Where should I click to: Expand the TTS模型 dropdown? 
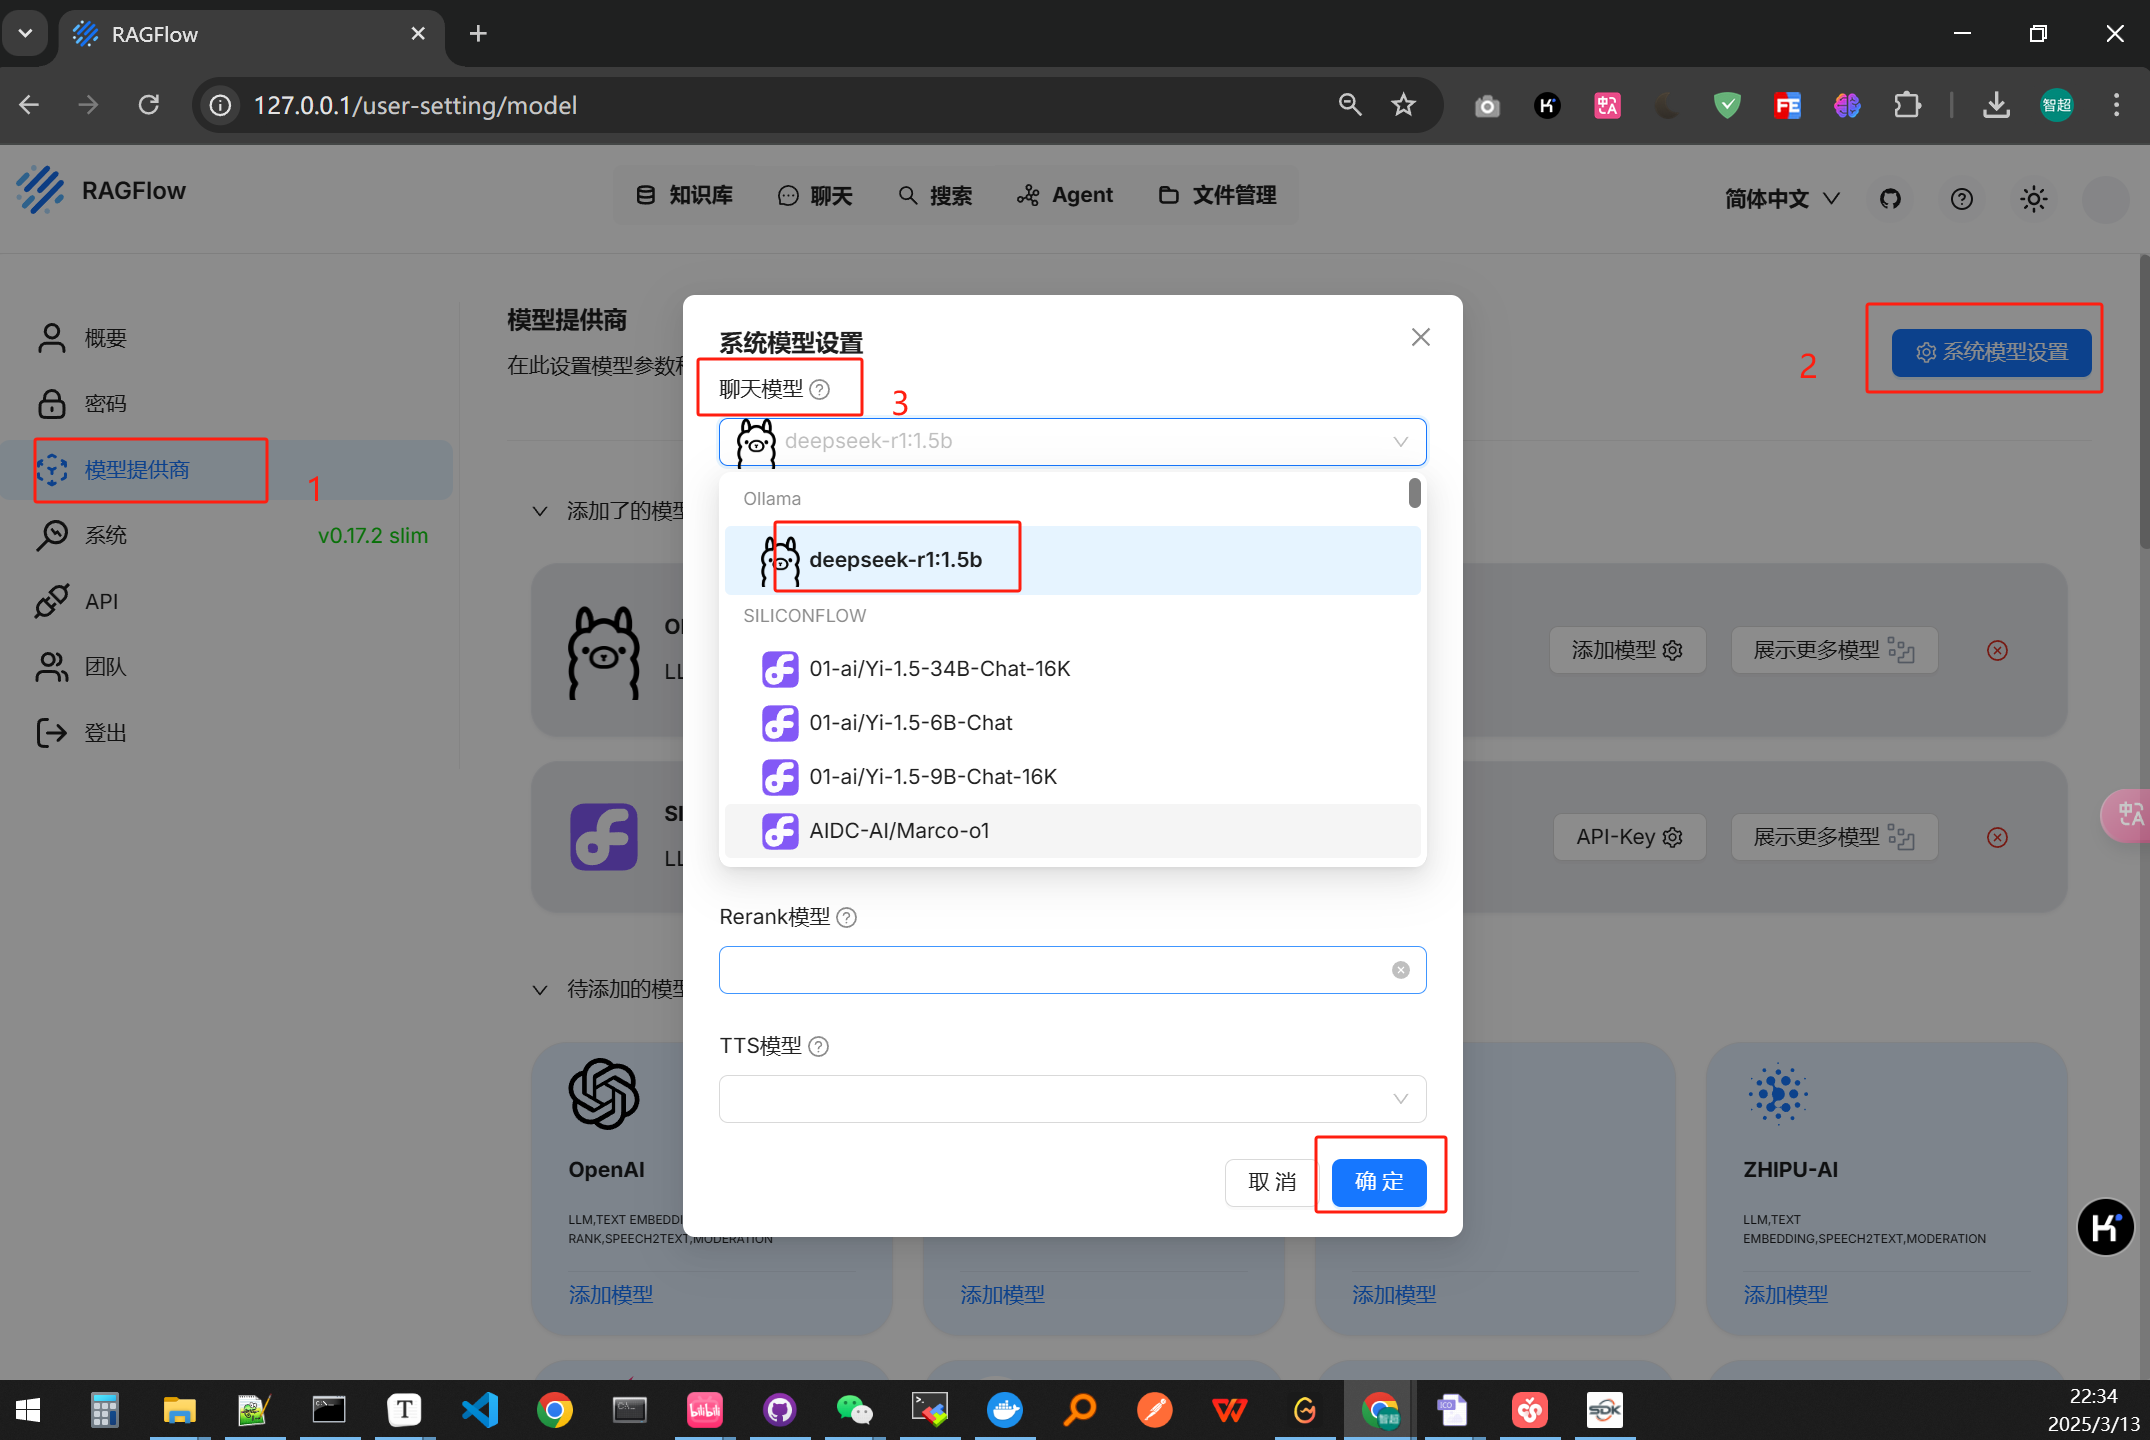1072,1099
